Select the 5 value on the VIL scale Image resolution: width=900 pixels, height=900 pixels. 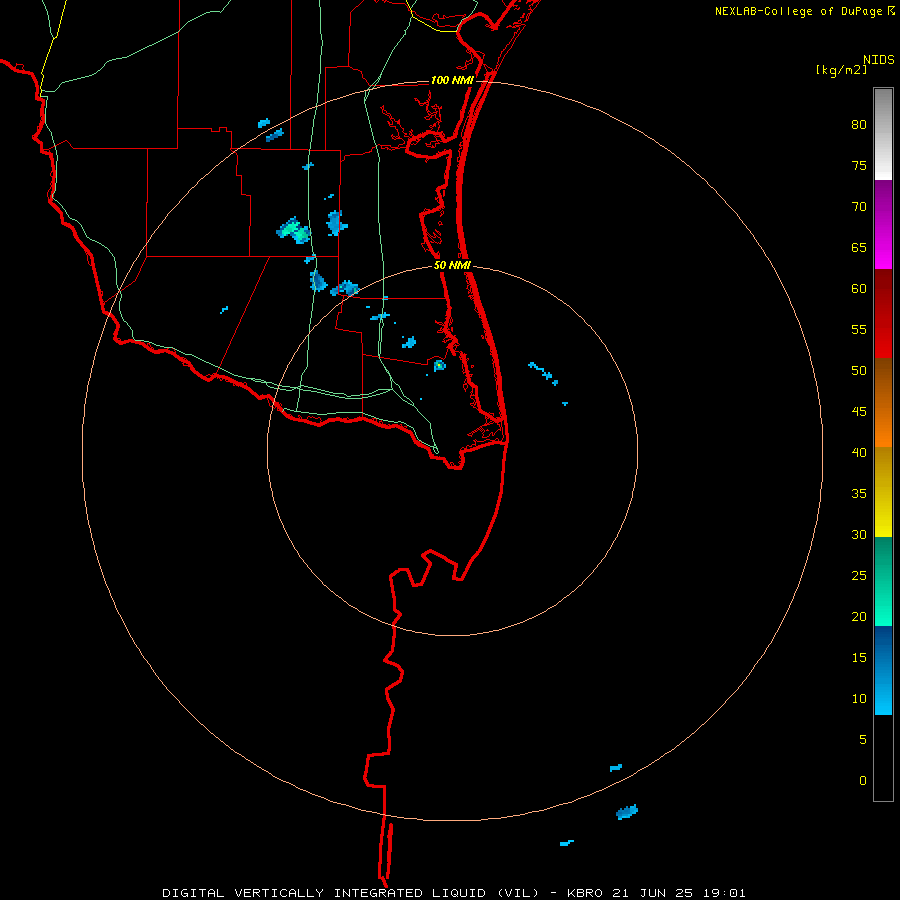point(863,740)
